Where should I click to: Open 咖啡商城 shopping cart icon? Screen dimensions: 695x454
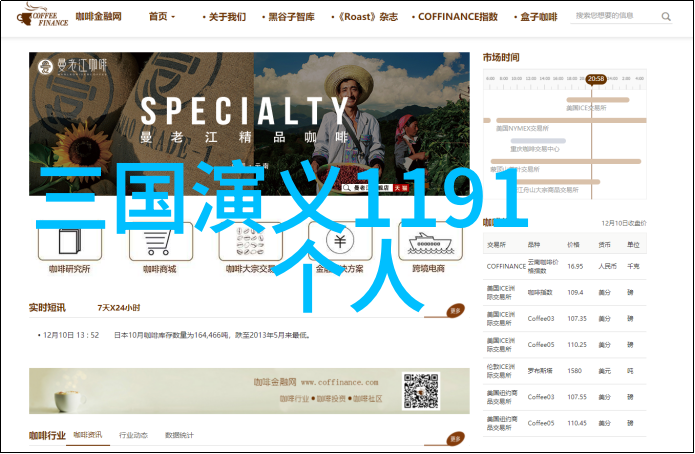[160, 243]
